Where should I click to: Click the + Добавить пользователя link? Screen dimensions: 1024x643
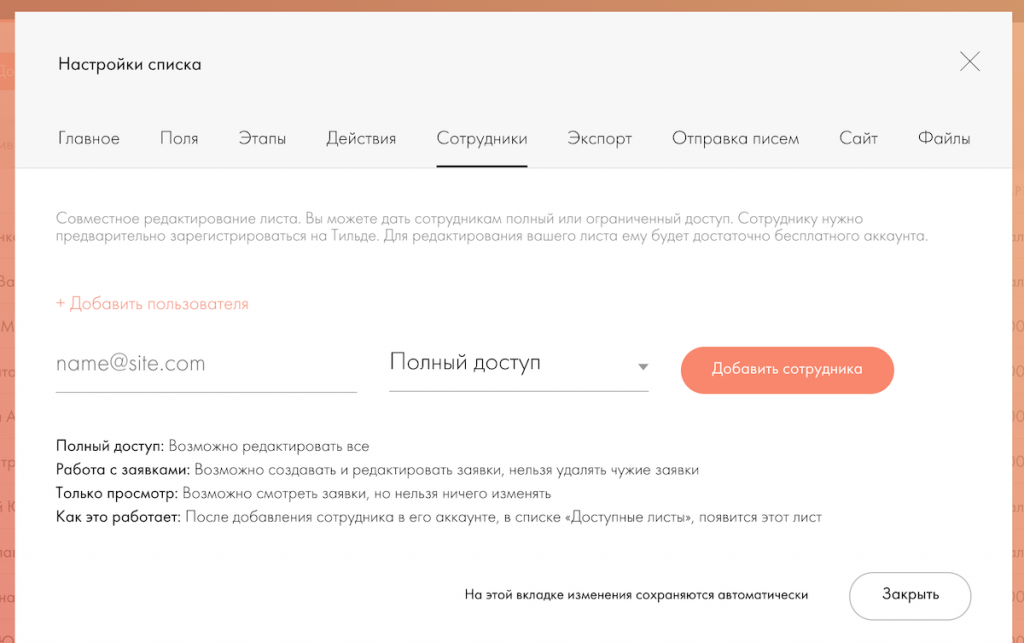click(152, 304)
